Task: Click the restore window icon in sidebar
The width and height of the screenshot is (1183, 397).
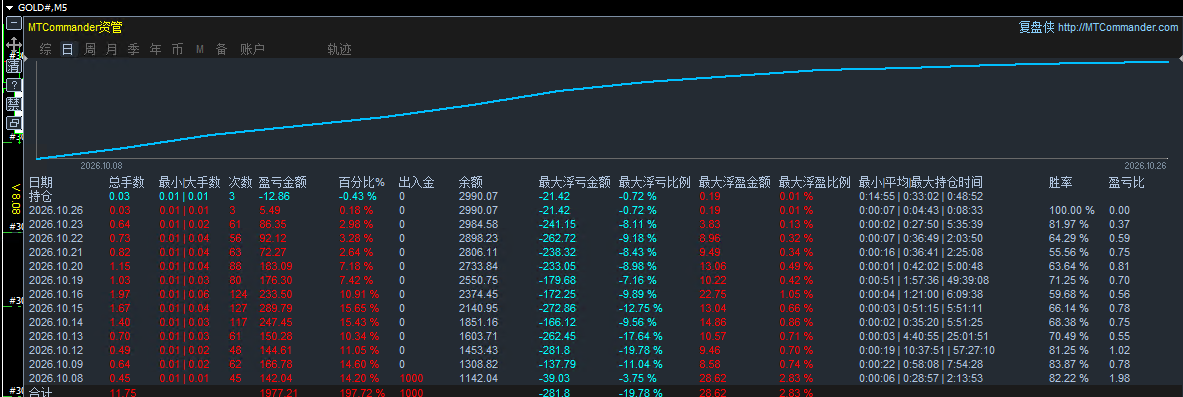Action: (14, 123)
